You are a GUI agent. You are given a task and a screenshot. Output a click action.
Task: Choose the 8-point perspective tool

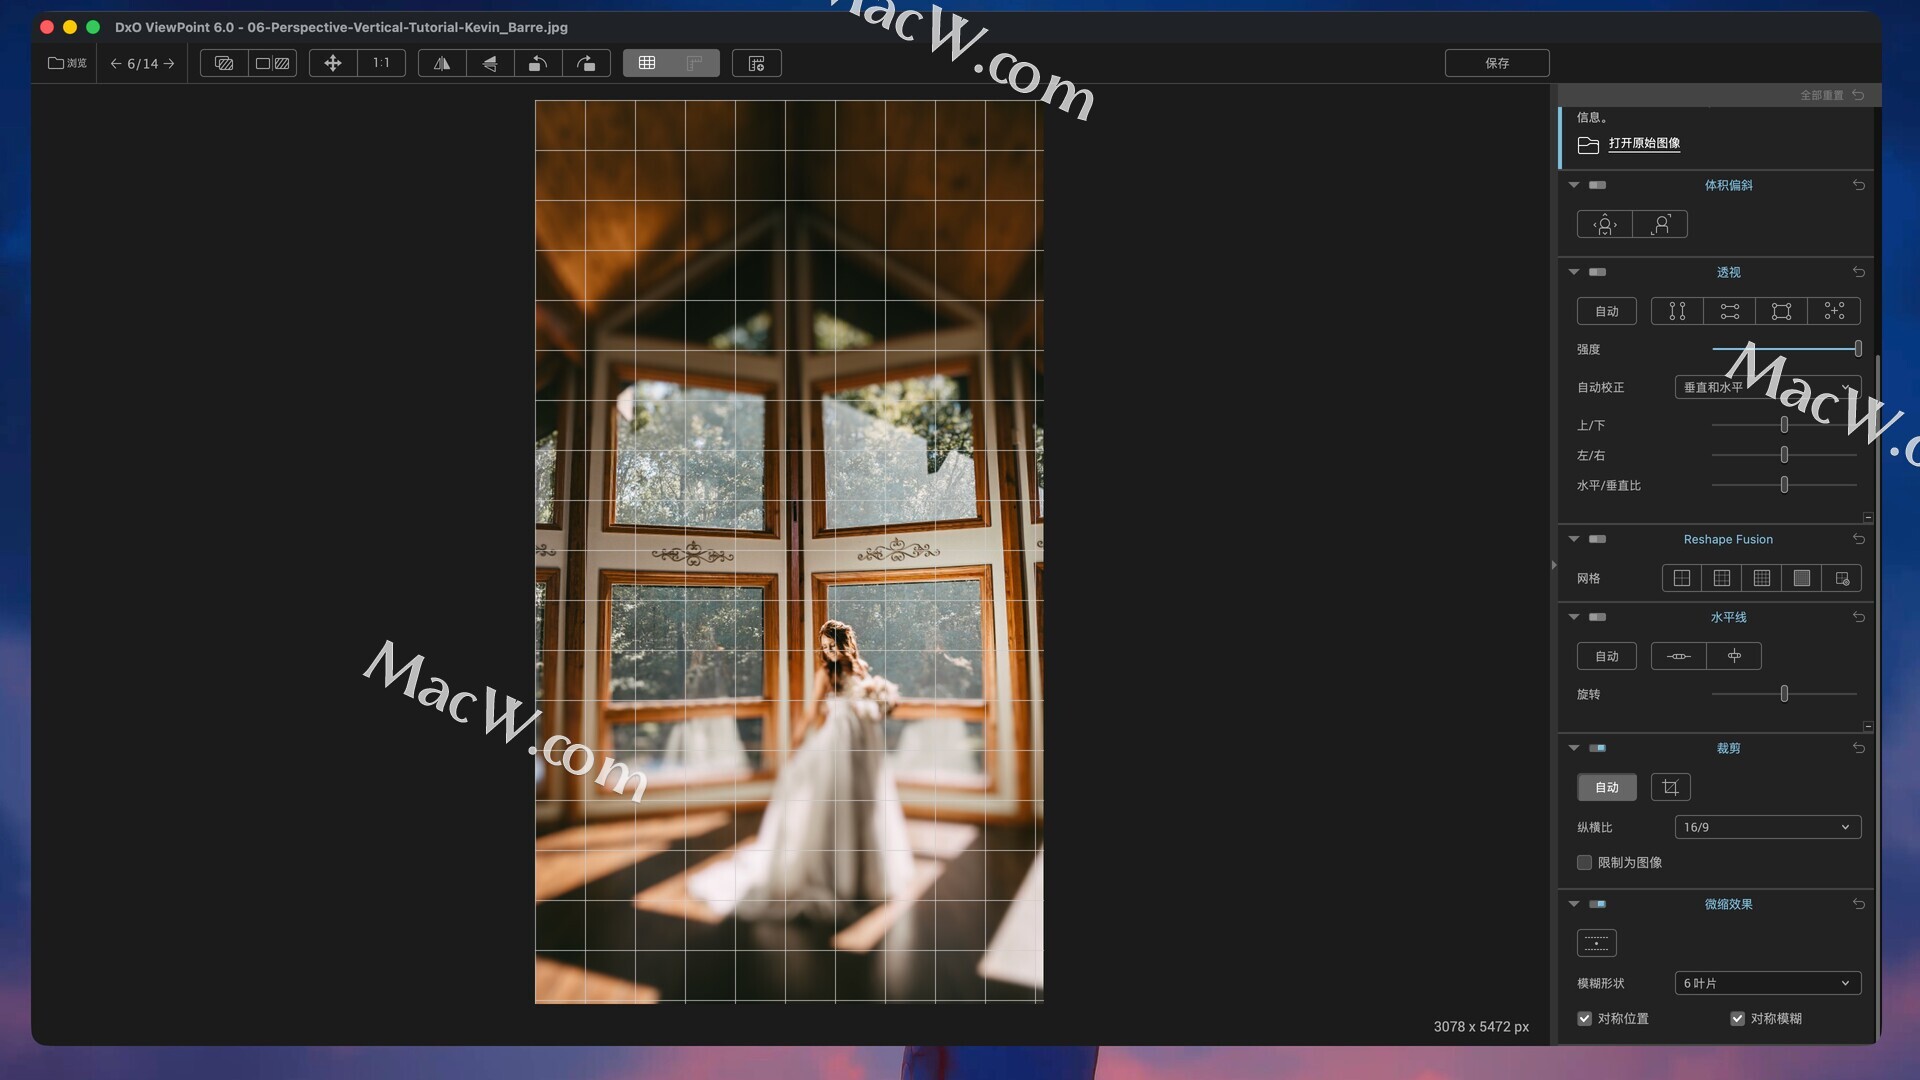(x=1834, y=311)
